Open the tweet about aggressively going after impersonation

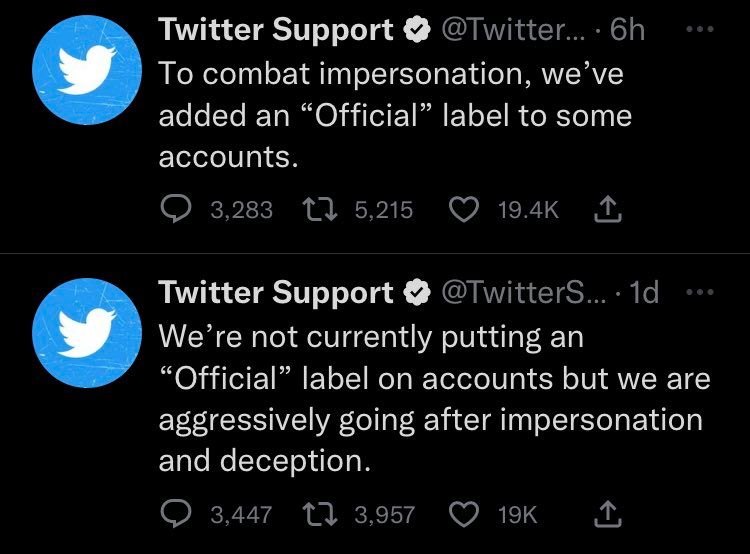click(x=430, y=399)
